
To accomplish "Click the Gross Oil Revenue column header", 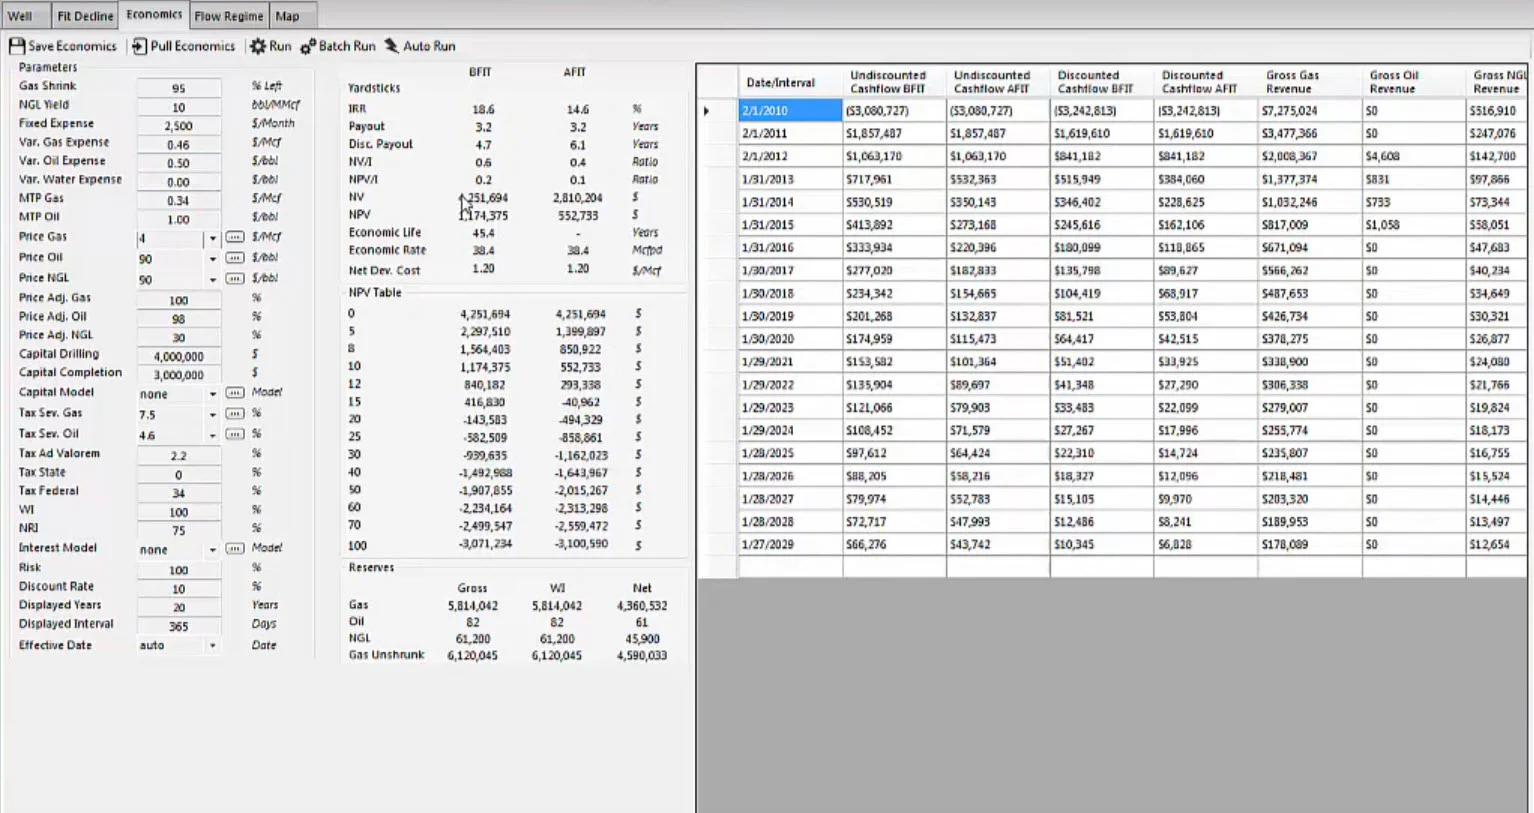I will pyautogui.click(x=1413, y=82).
